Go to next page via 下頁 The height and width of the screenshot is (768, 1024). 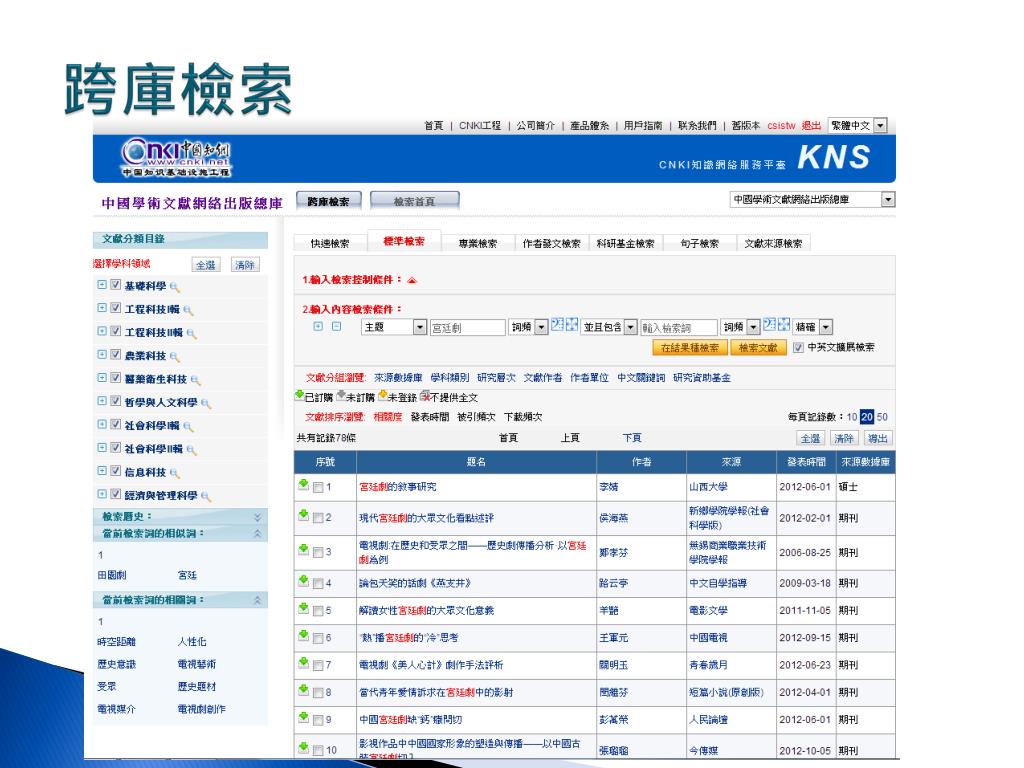click(x=632, y=438)
